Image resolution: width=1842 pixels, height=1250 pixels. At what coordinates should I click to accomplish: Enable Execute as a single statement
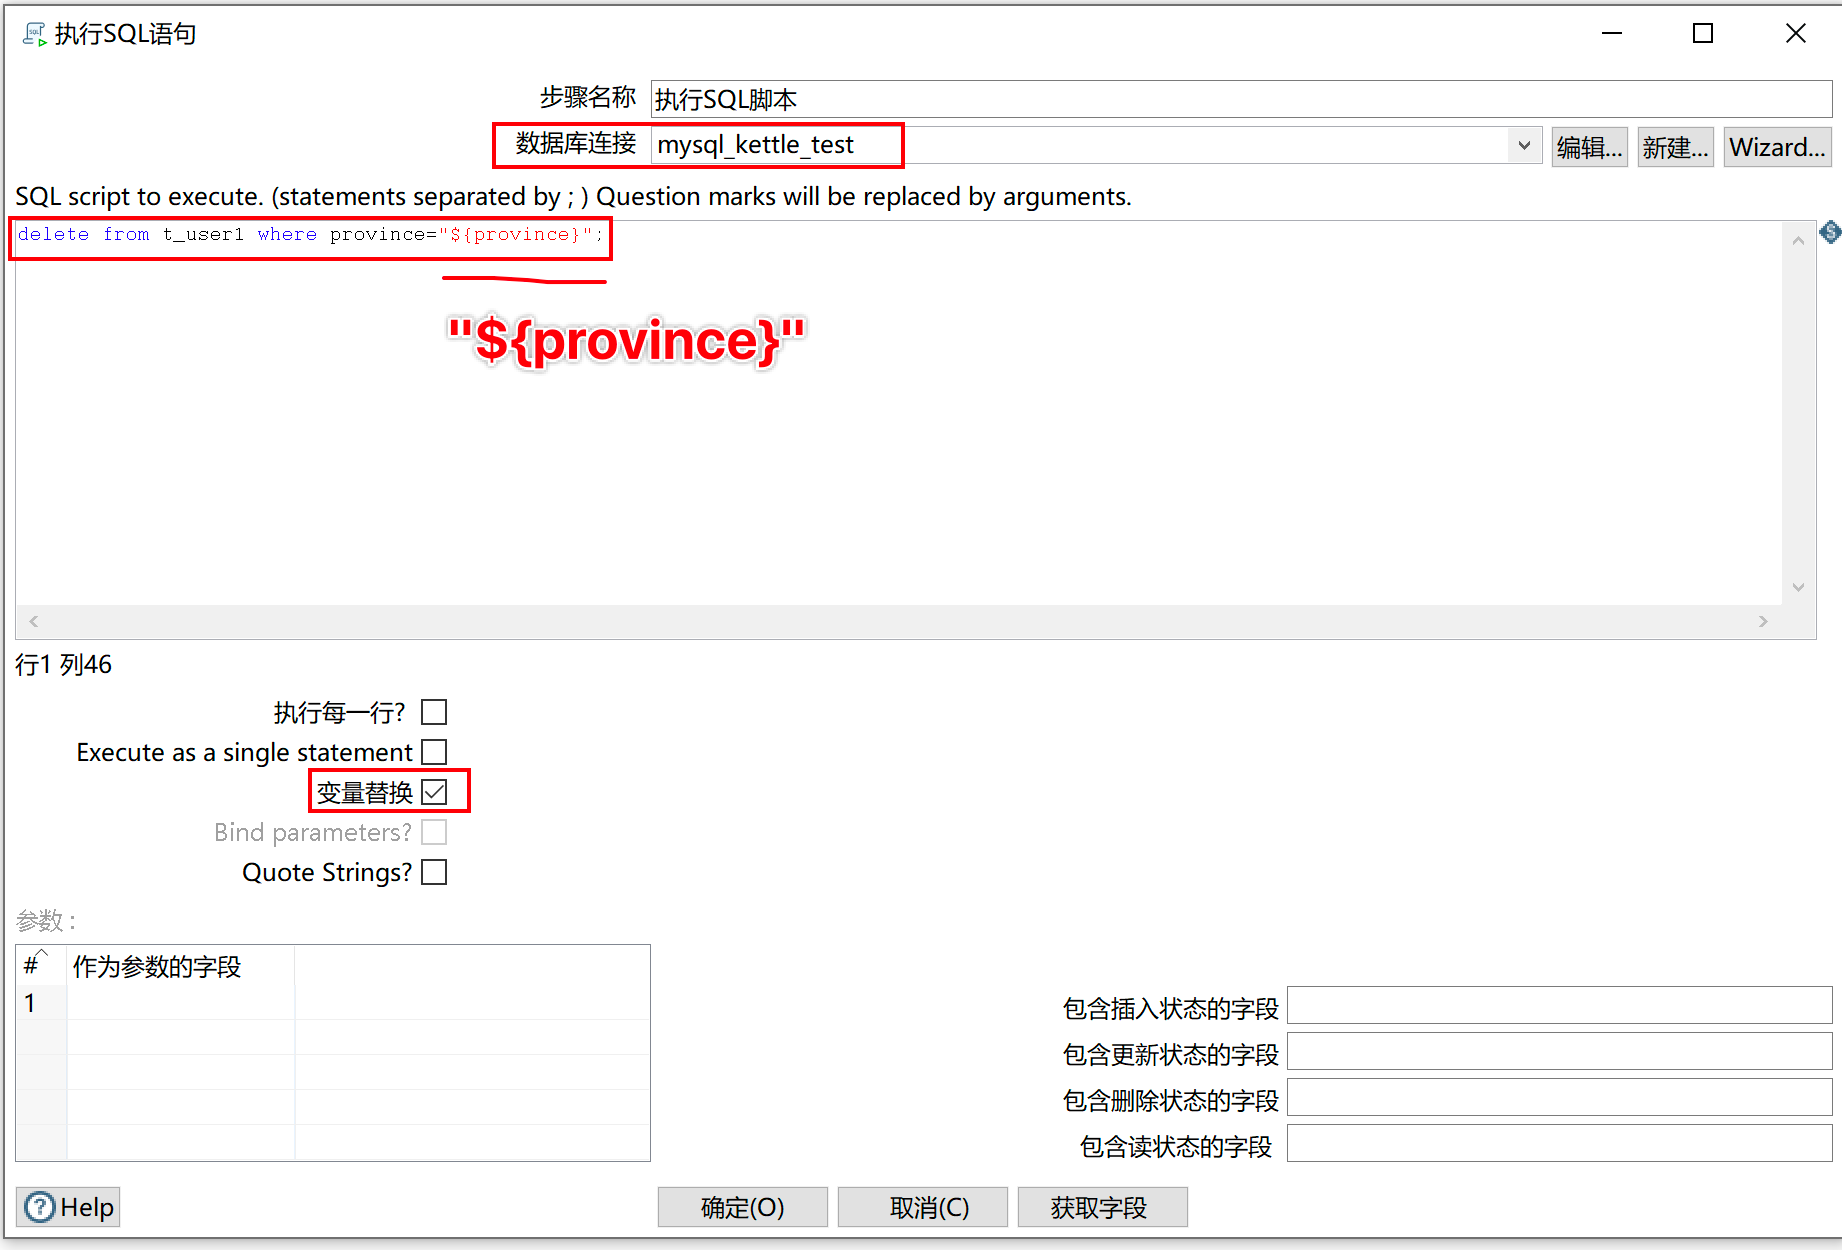(434, 751)
